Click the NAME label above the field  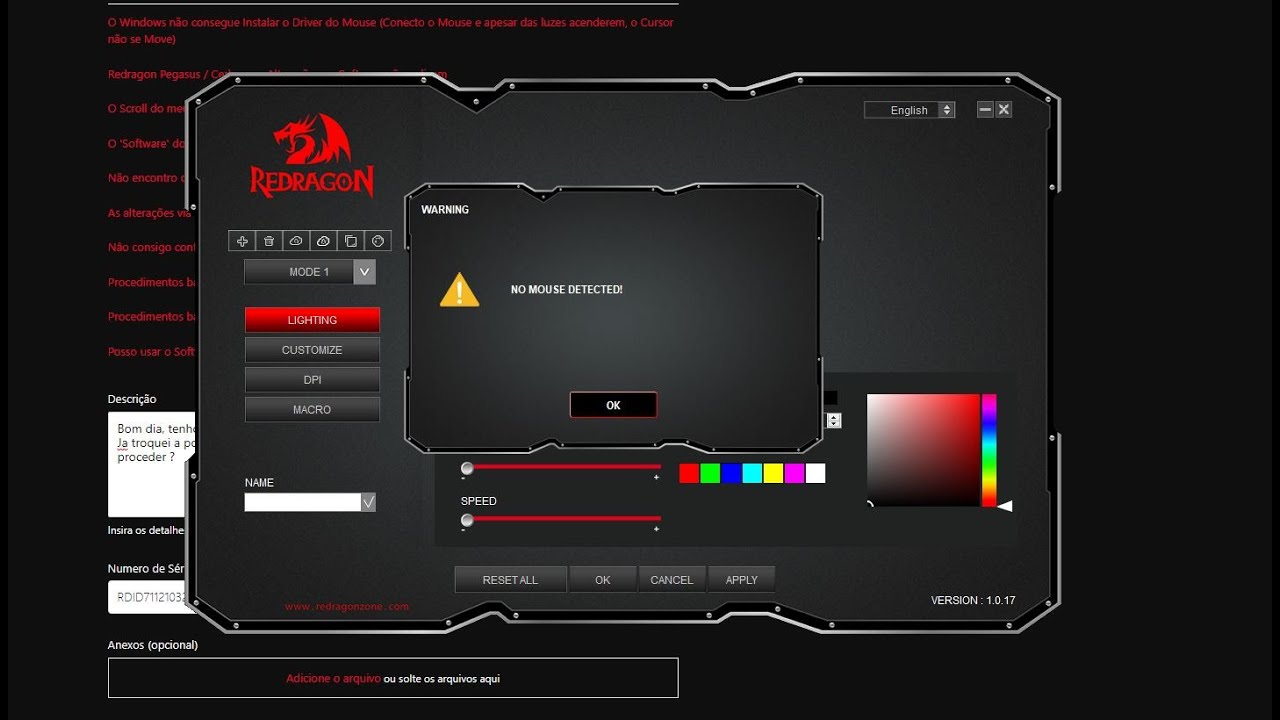[259, 482]
